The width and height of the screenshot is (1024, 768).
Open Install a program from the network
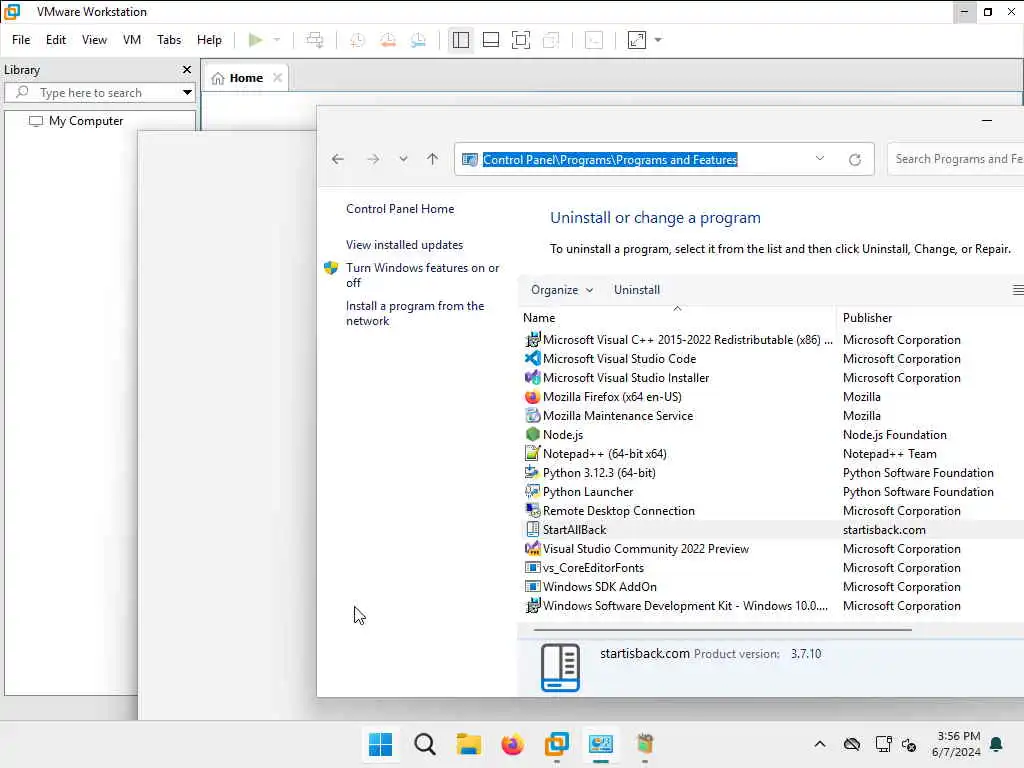415,313
